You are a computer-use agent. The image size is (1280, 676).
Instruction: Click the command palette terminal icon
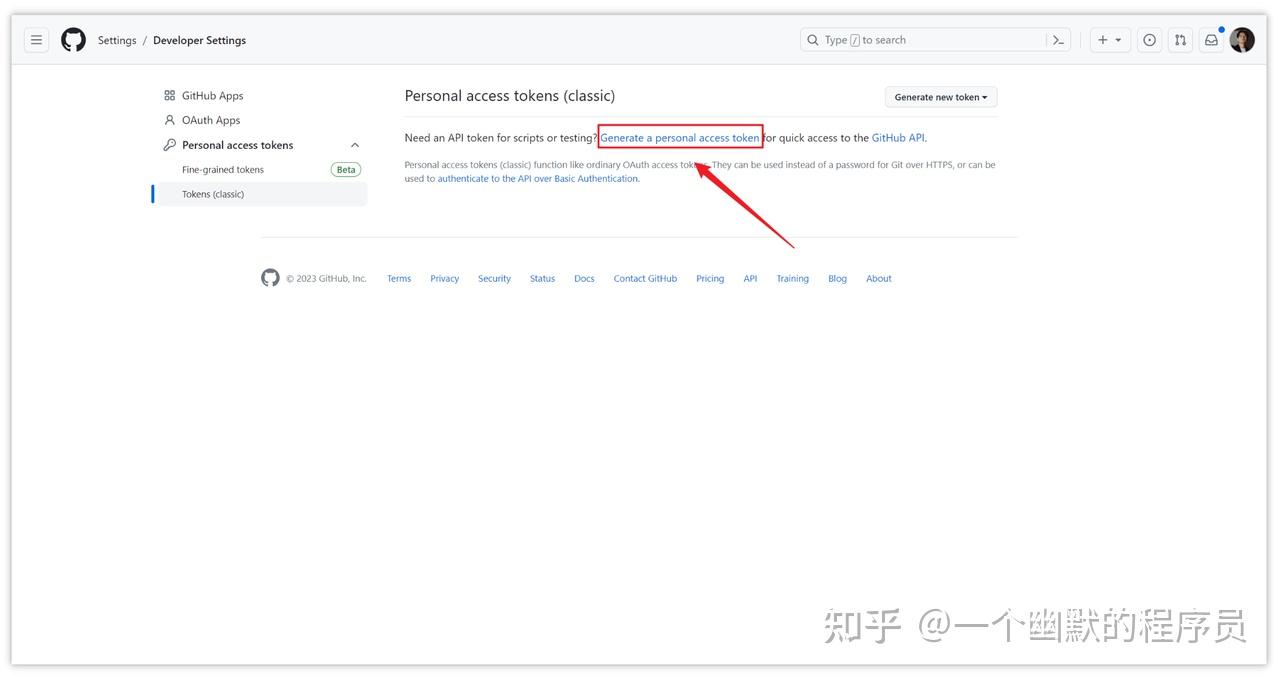1059,39
